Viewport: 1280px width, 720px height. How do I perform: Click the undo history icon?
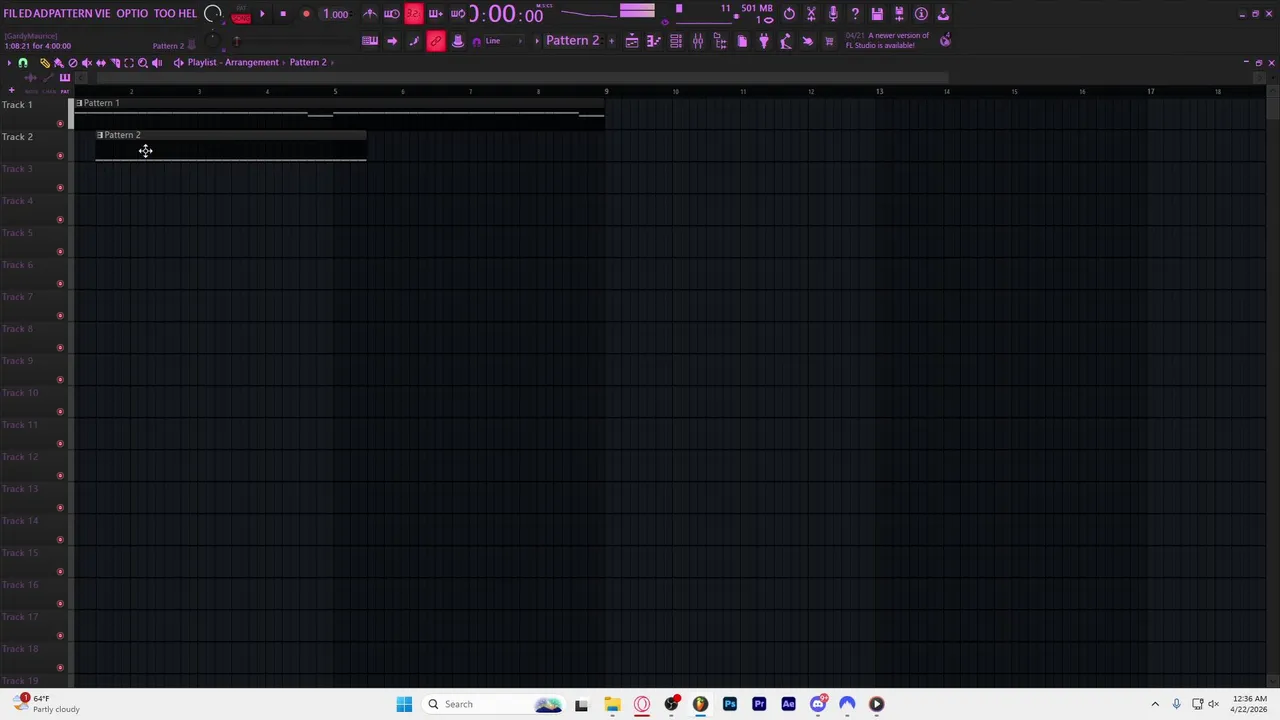click(x=789, y=14)
